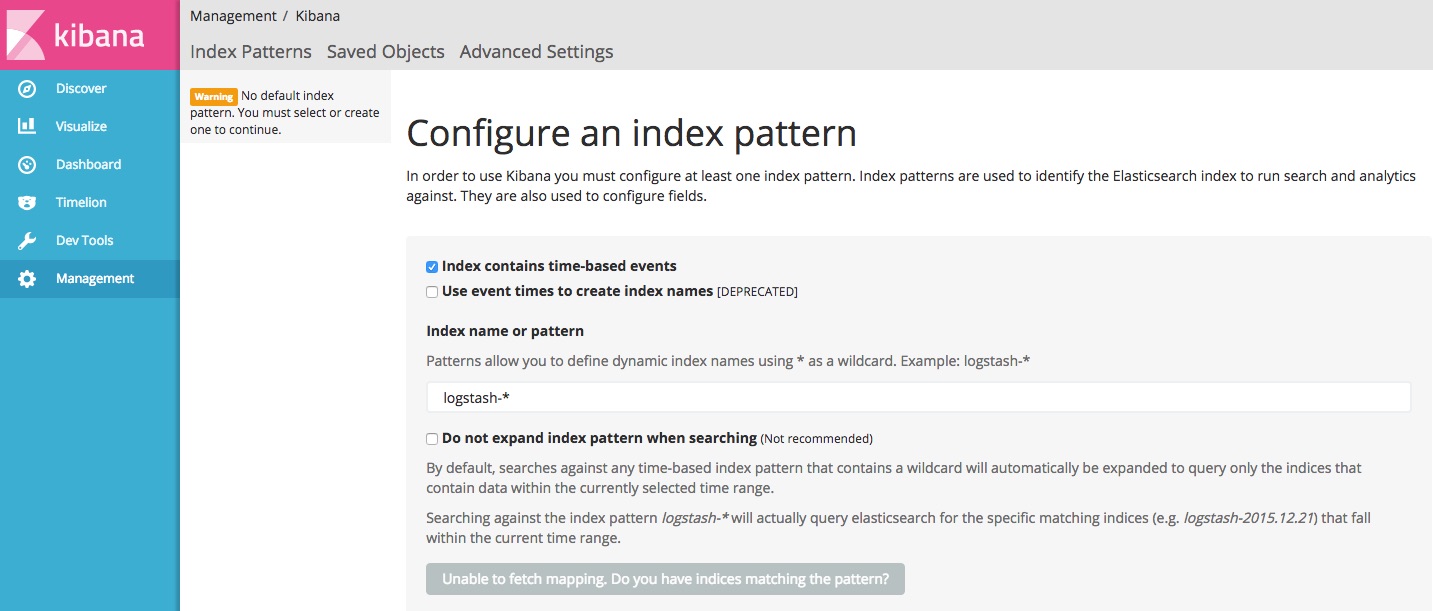Open Management via the gear icon
Screen dimensions: 1433x611
[27, 279]
